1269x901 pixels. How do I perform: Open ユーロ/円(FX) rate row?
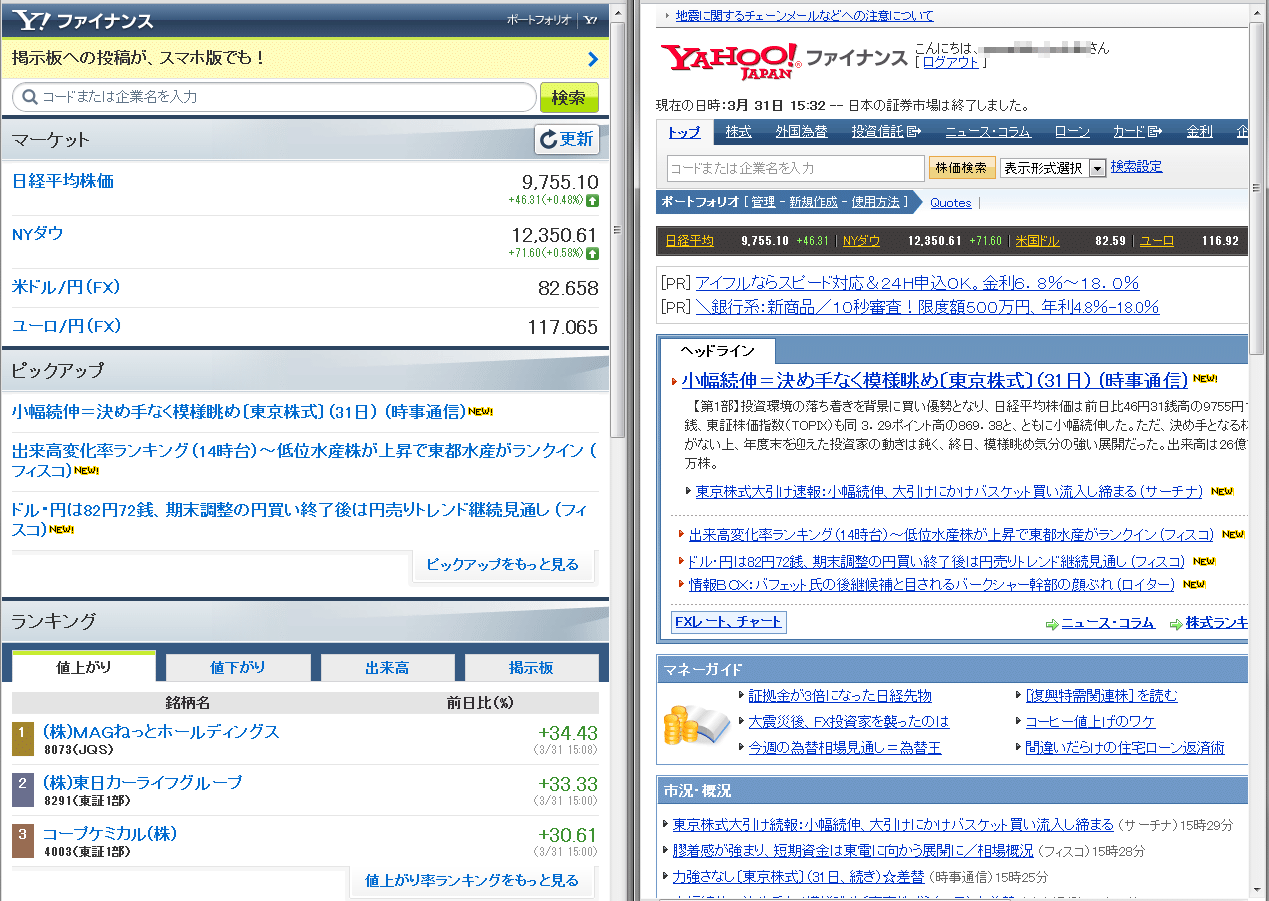click(305, 327)
